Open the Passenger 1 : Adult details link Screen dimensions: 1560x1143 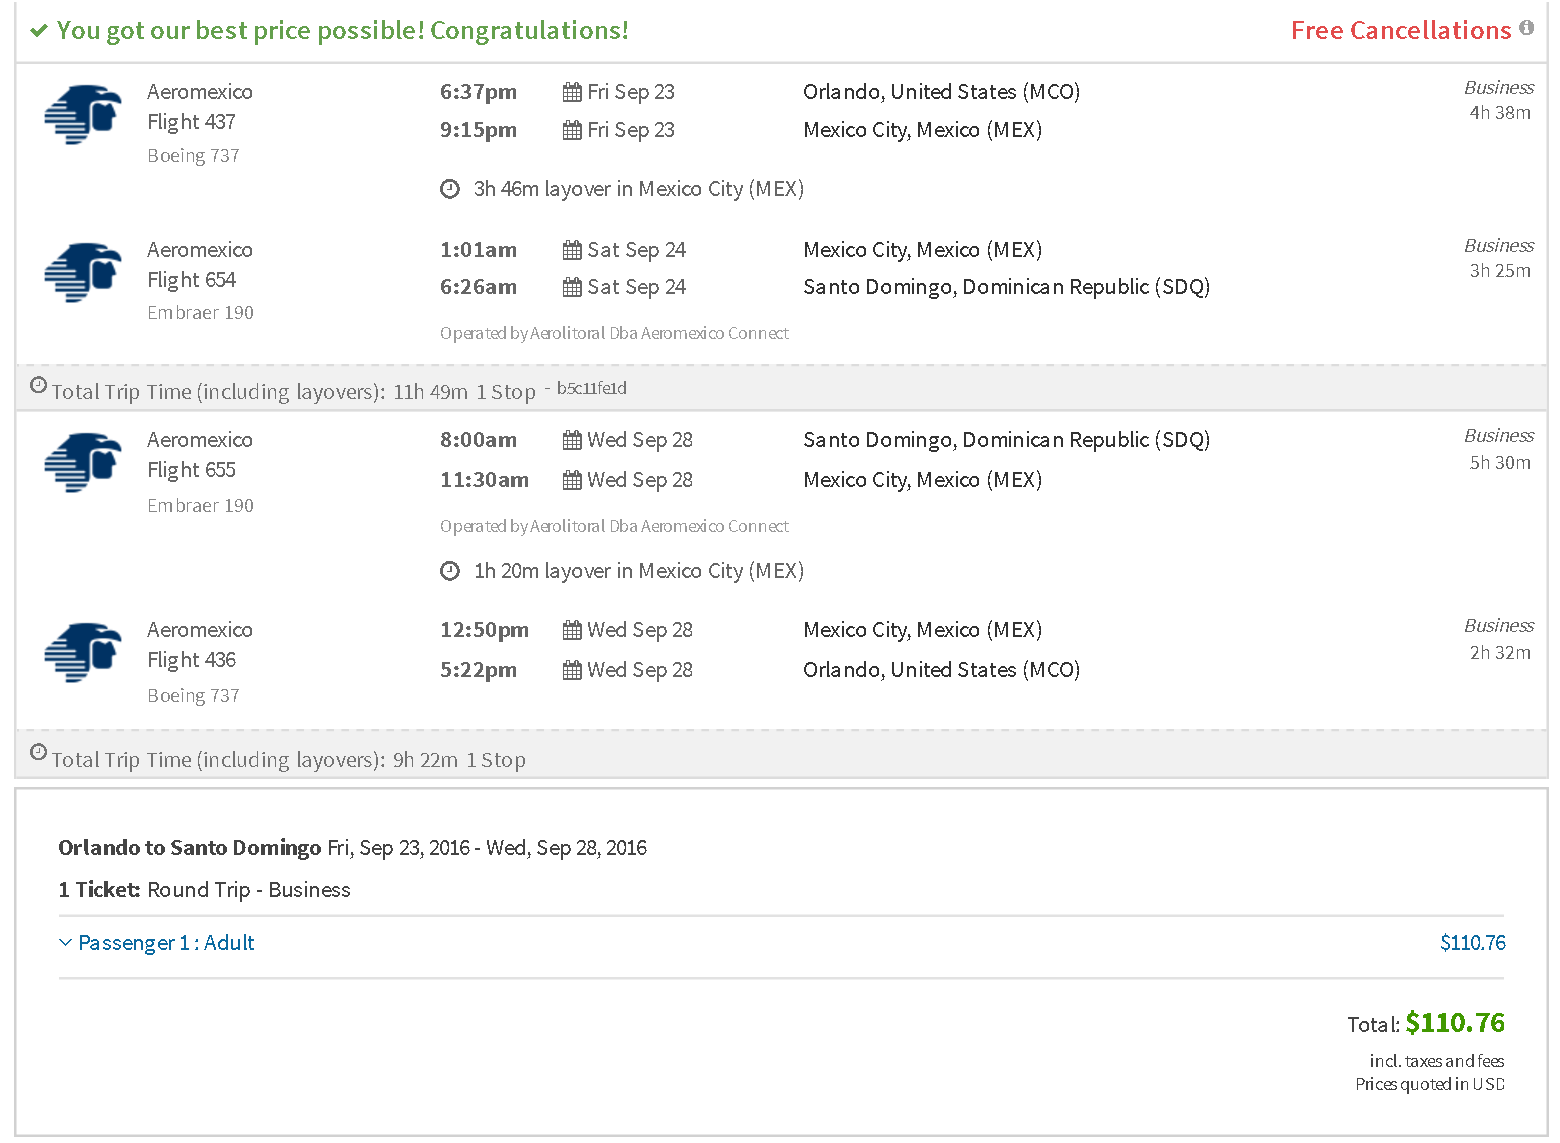click(x=166, y=943)
